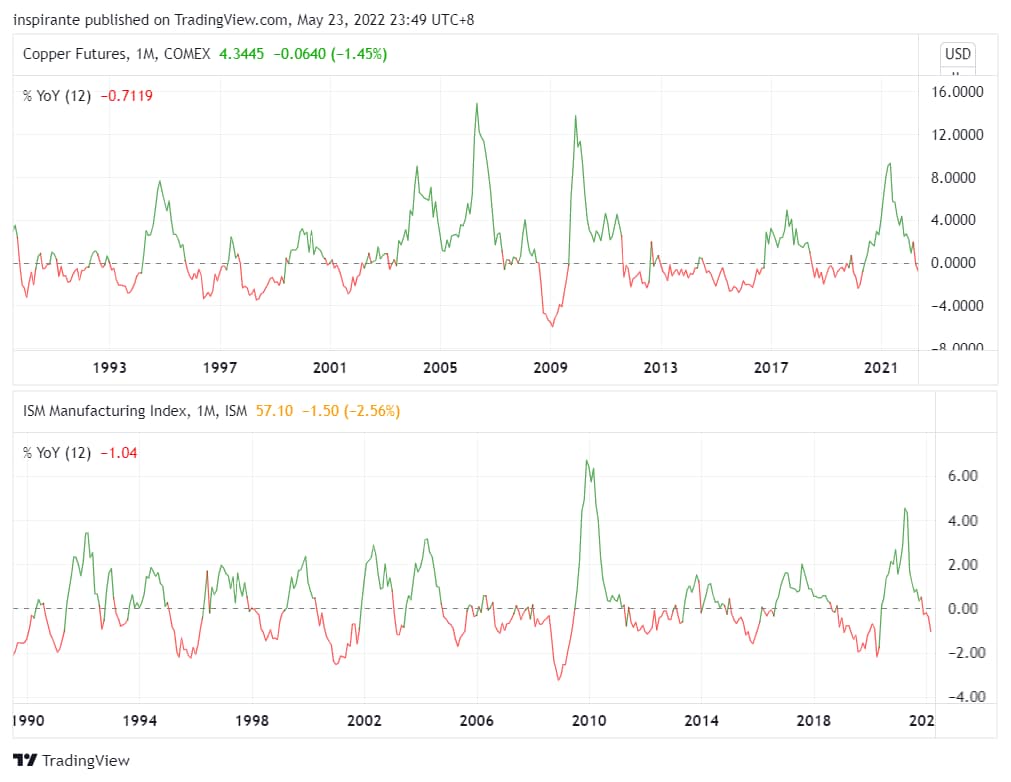Image resolution: width=1011 pixels, height=782 pixels.
Task: Select the % YoY (12) indicator in ISM pane
Action: [57, 453]
